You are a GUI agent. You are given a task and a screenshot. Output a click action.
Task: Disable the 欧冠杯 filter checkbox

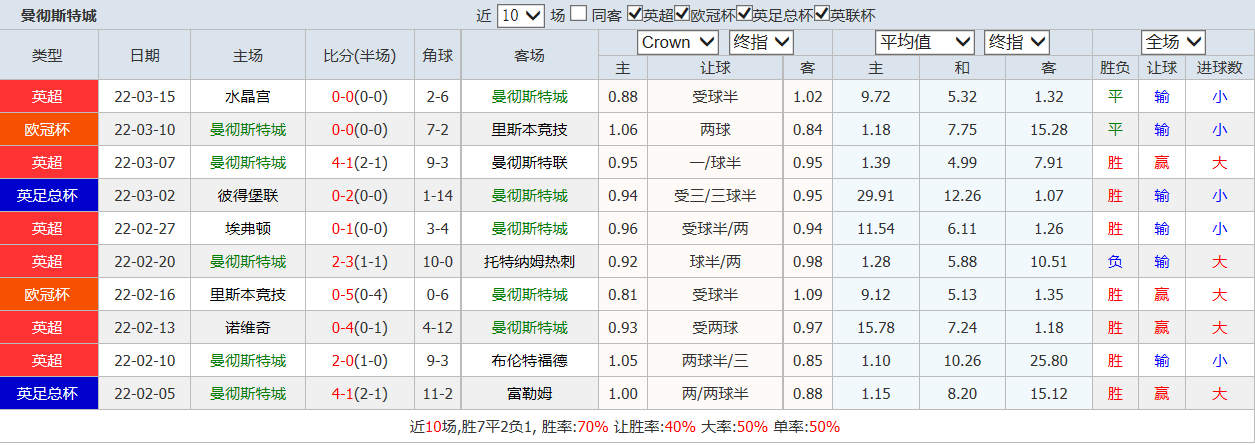click(x=683, y=15)
